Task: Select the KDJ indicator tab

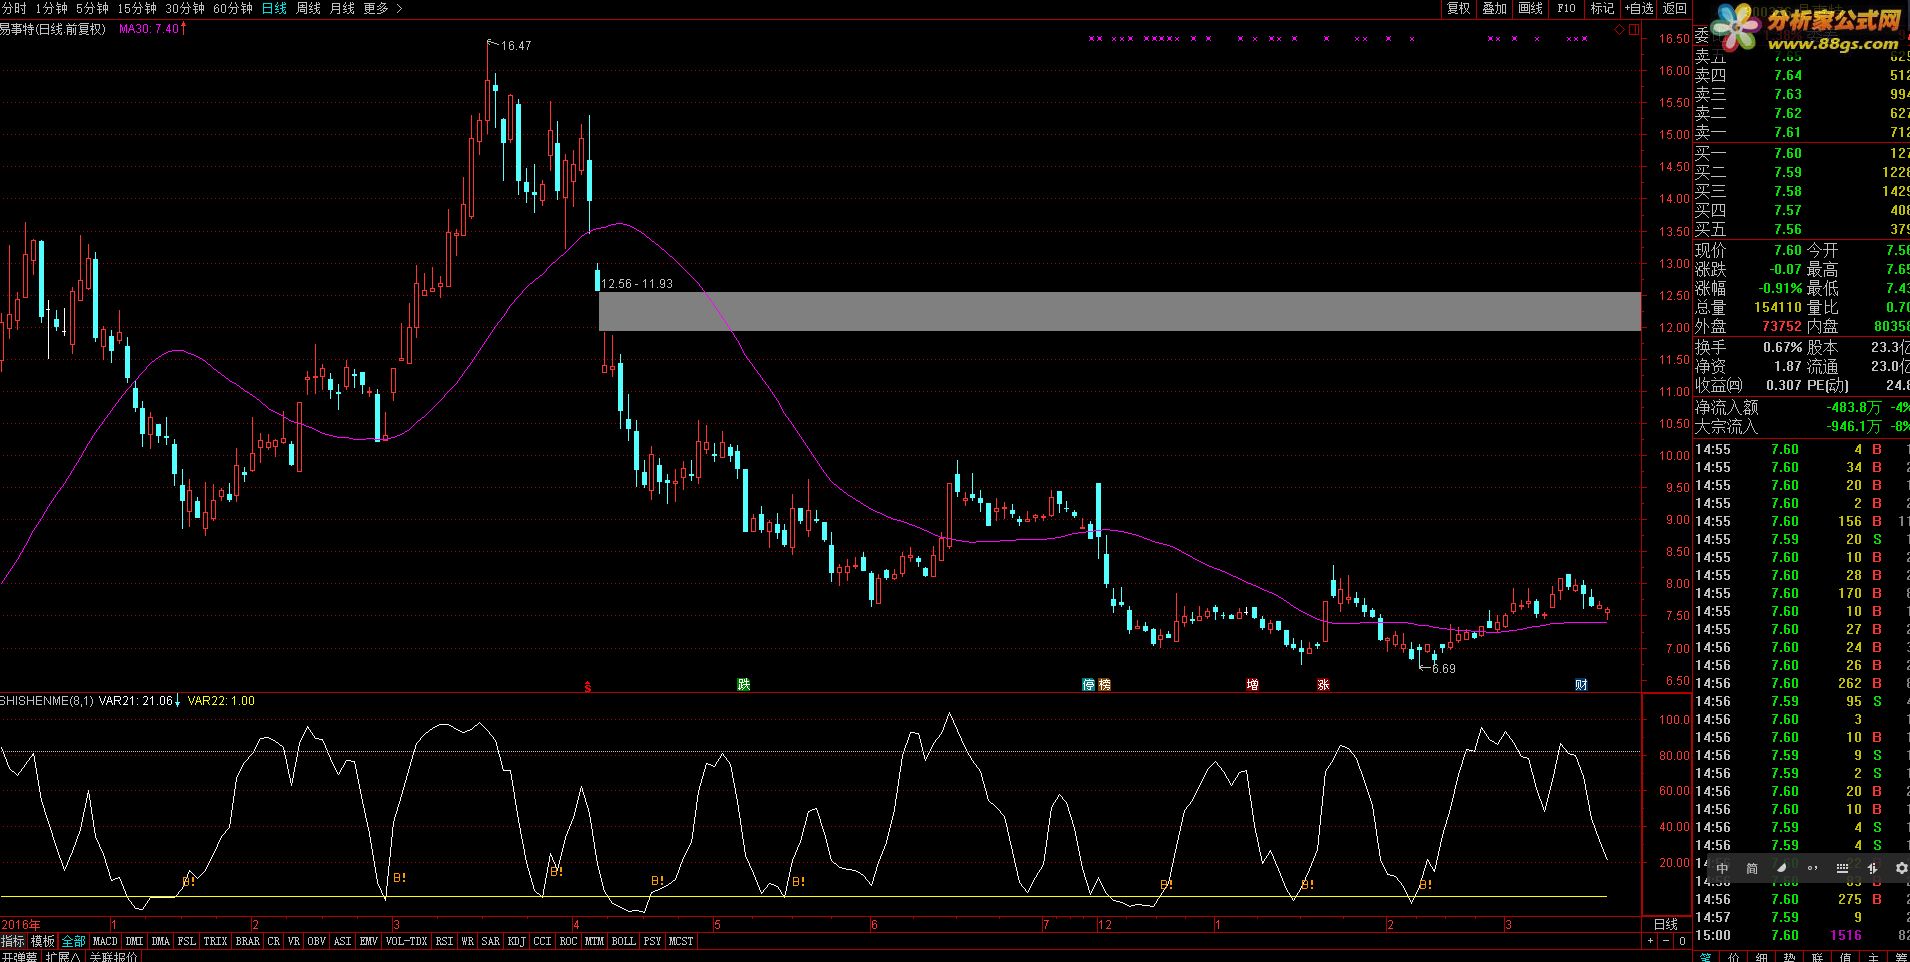Action: coord(516,941)
